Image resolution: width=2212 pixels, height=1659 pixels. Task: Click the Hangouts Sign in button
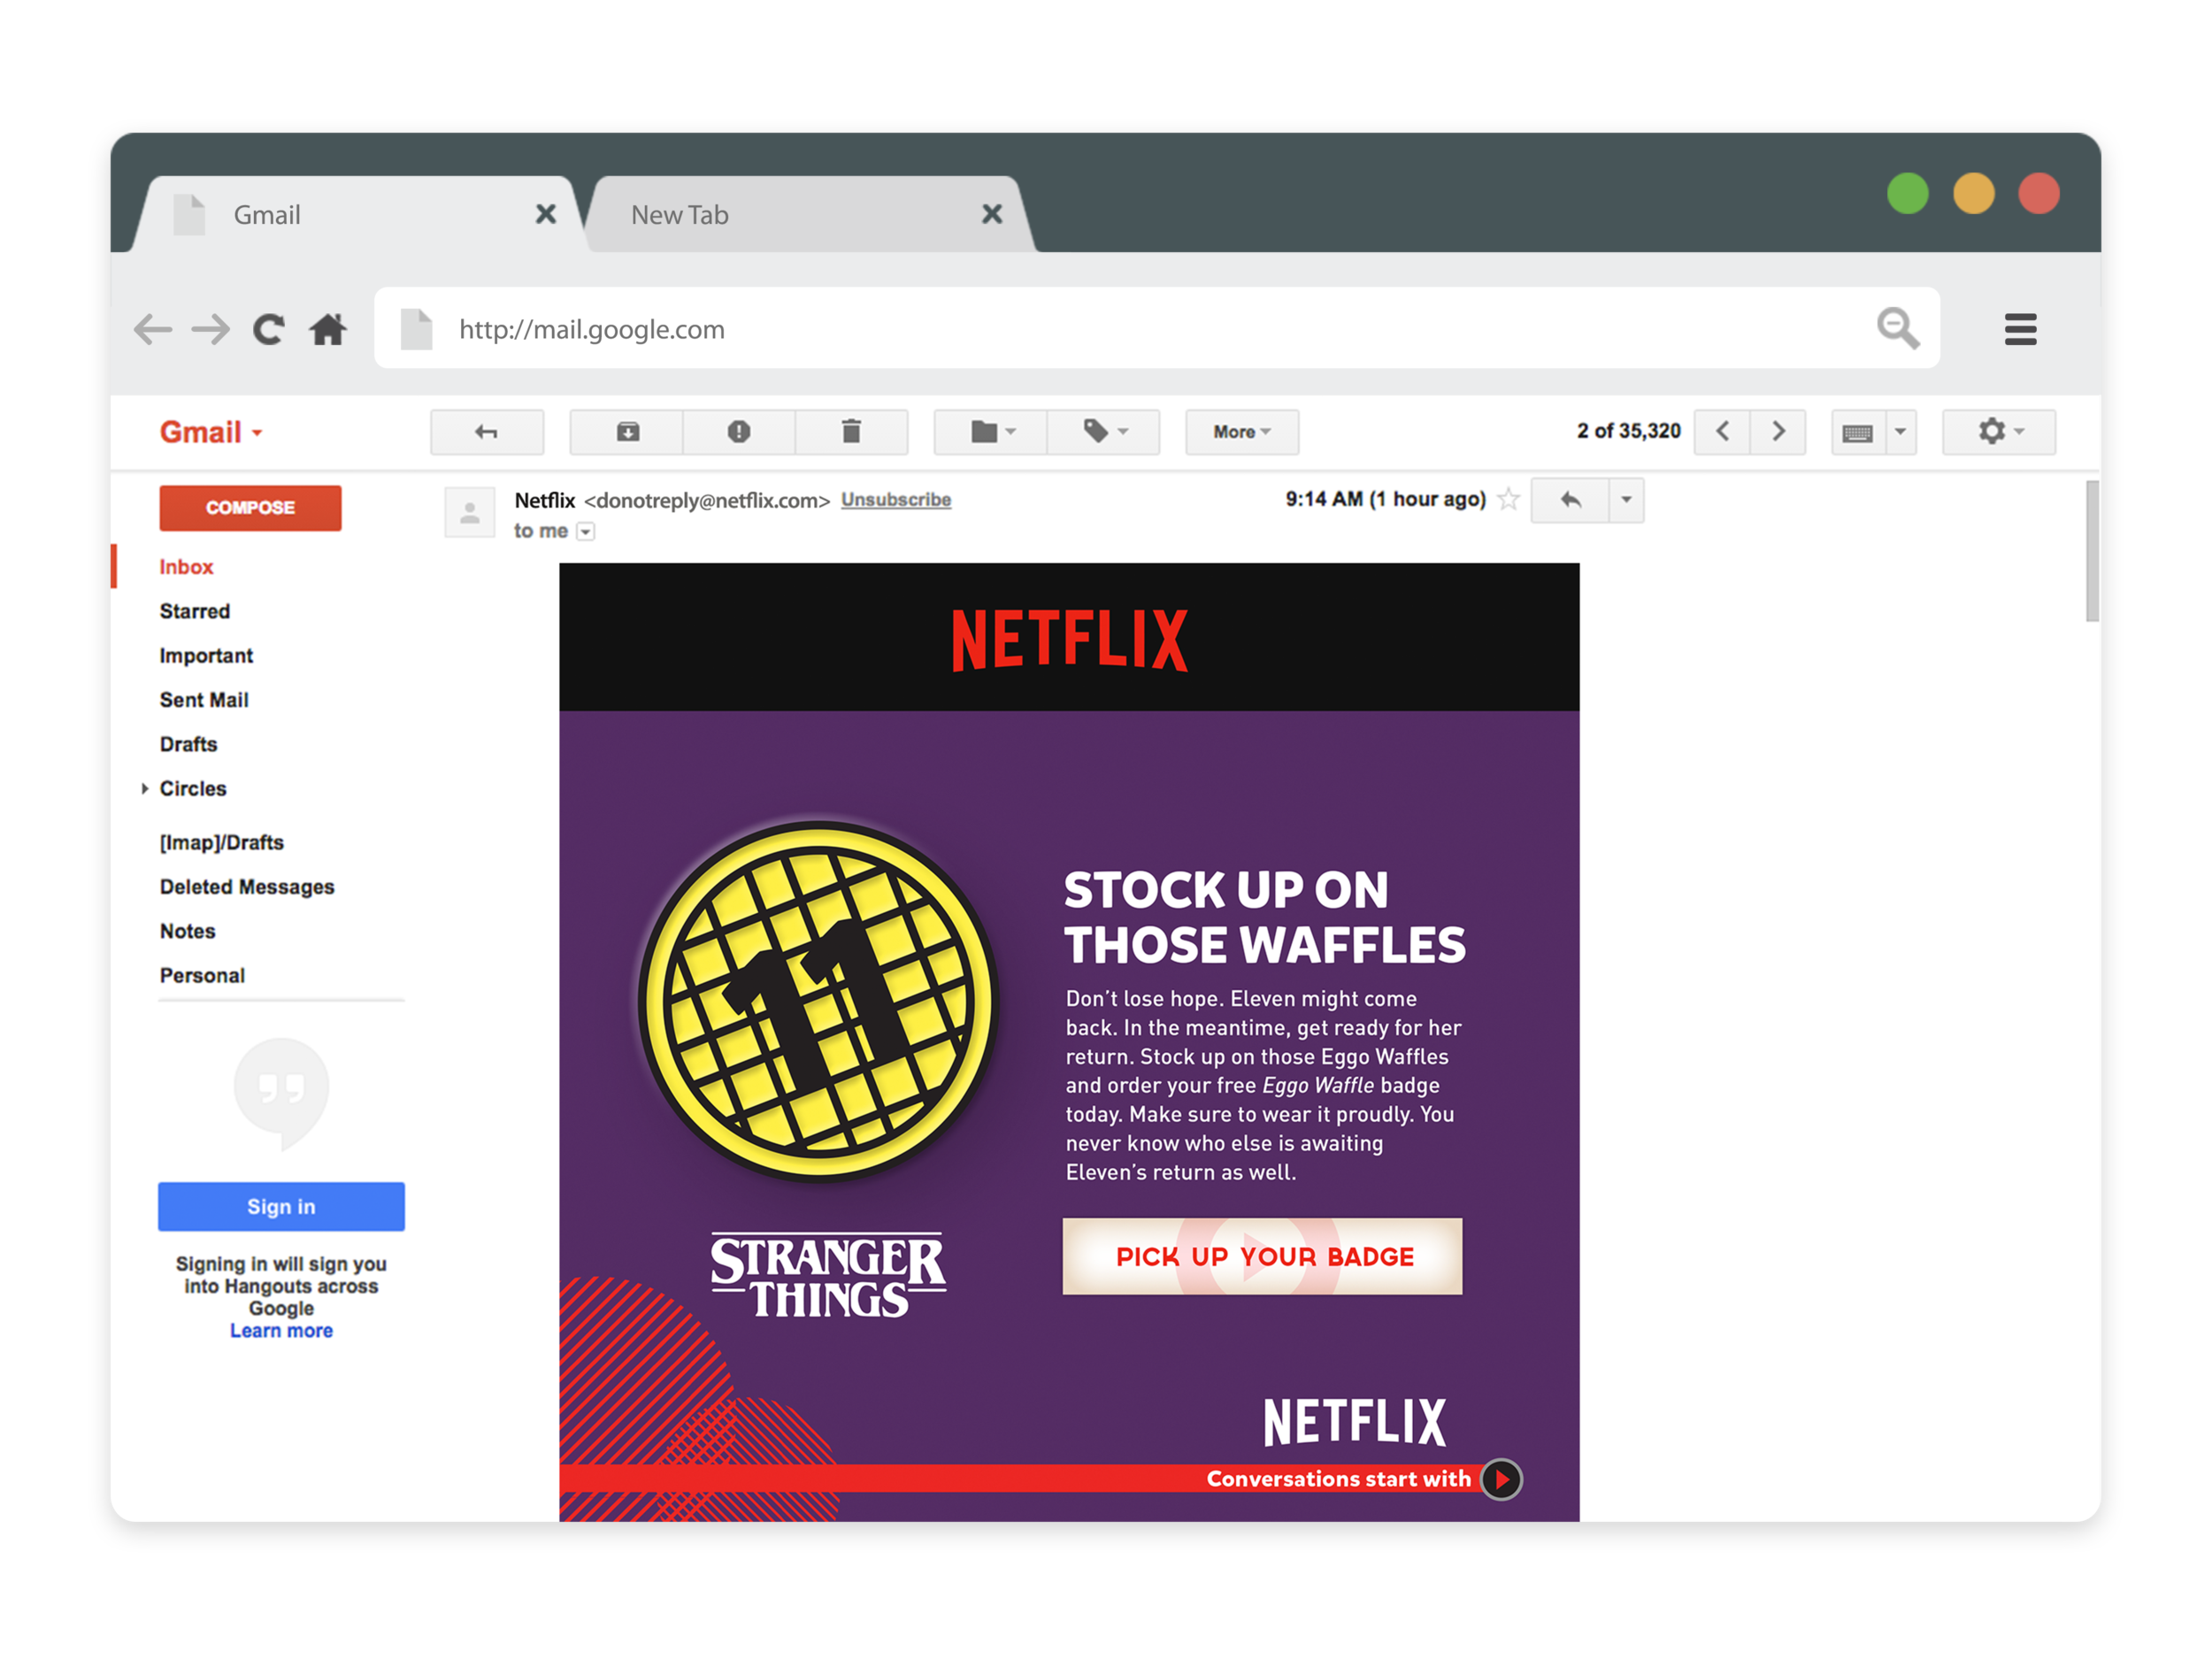coord(281,1207)
